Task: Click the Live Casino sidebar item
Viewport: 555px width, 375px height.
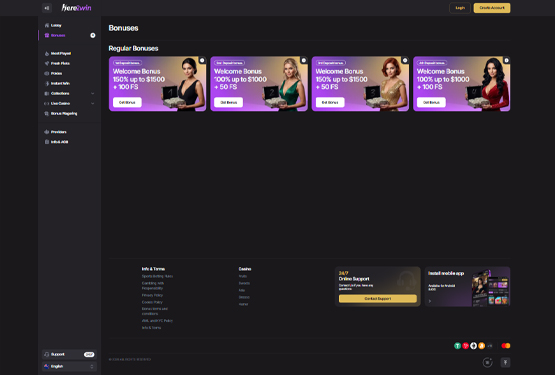Action: point(61,103)
